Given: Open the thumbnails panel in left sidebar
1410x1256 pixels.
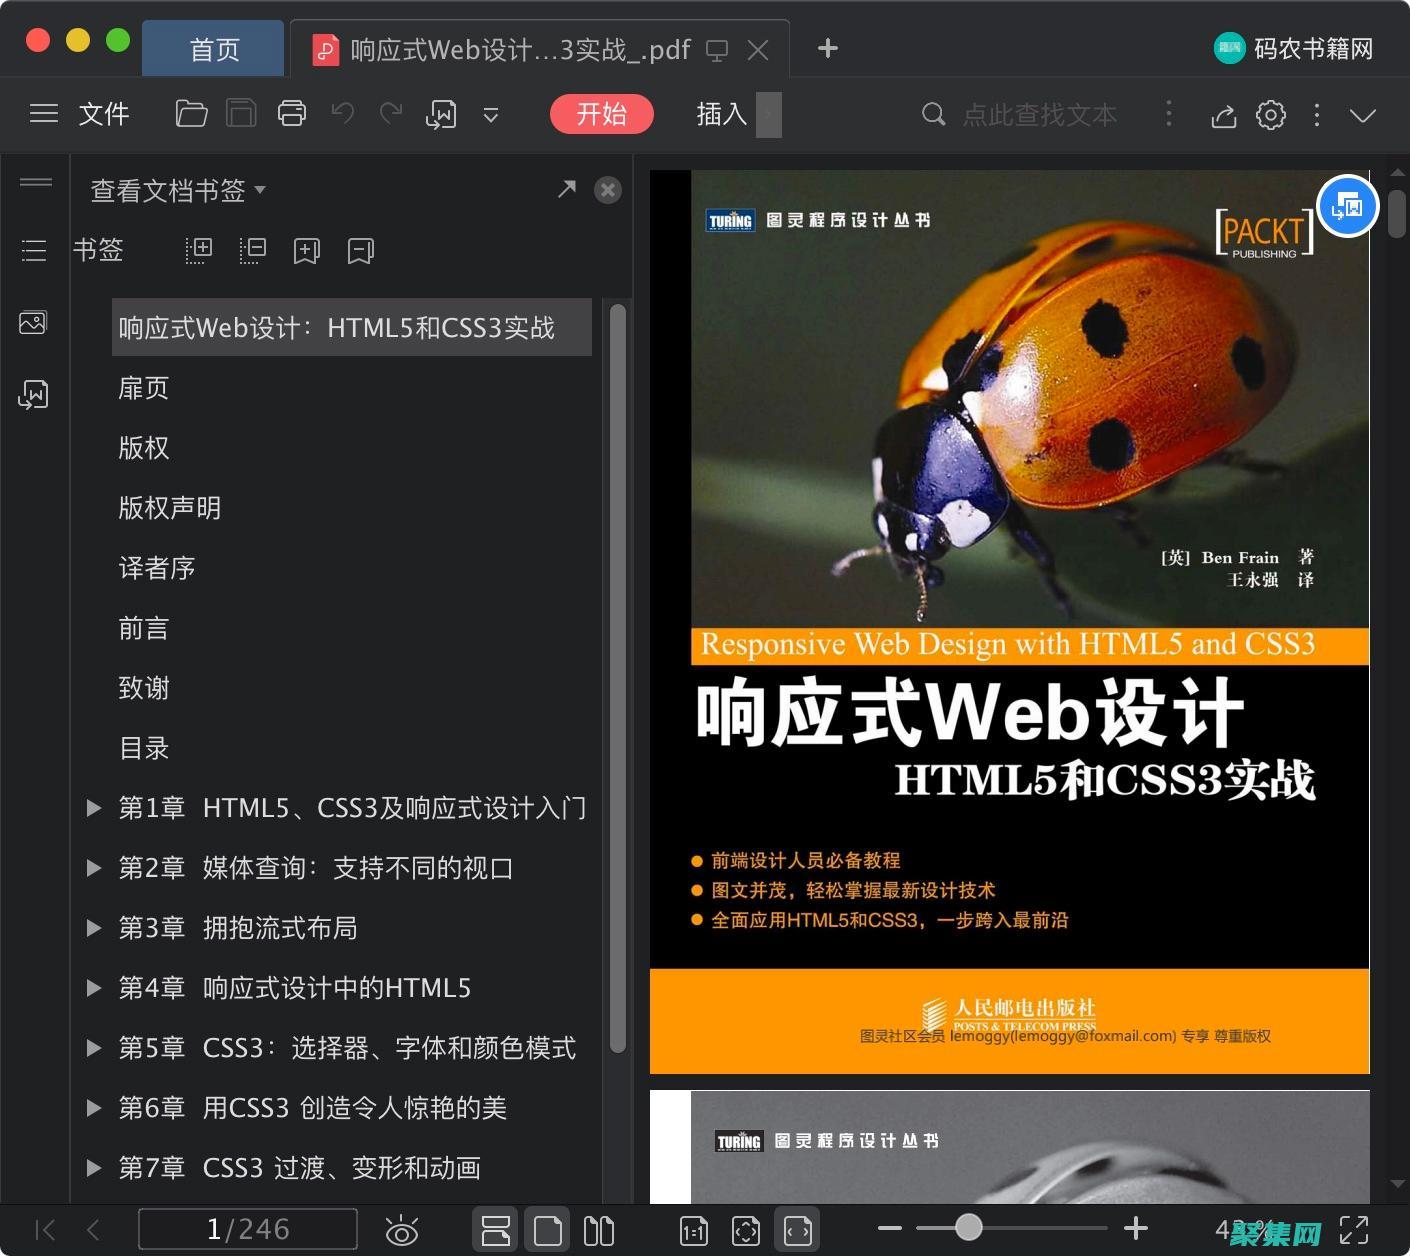Looking at the screenshot, I should (33, 322).
